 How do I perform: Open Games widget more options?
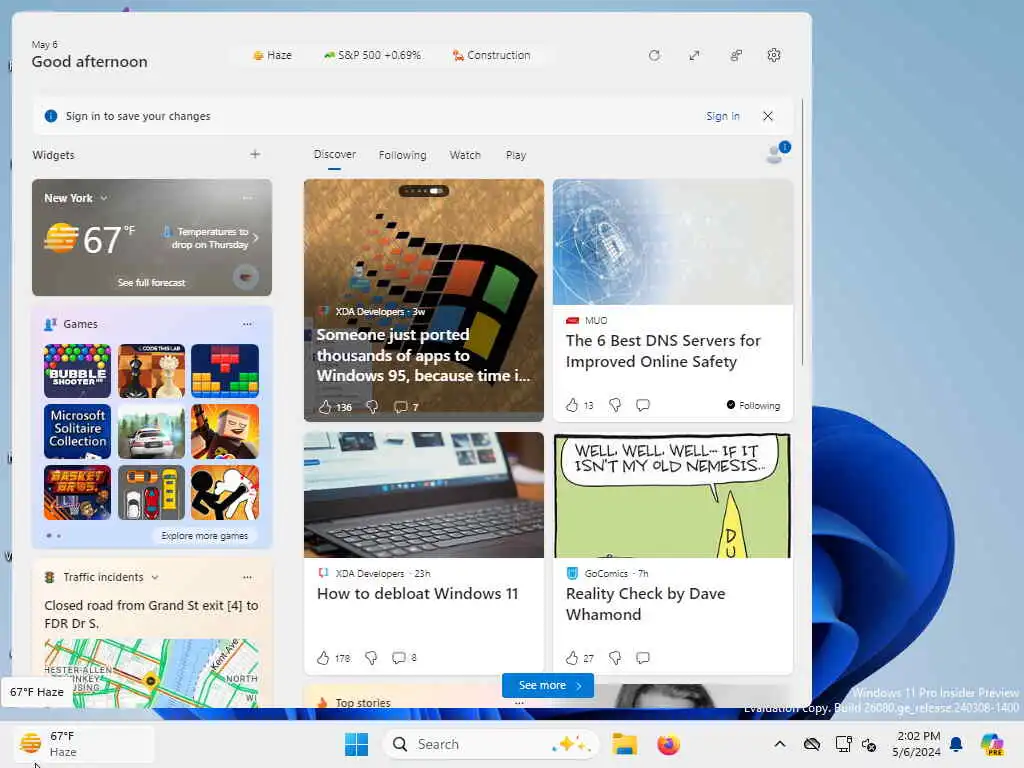[x=248, y=324]
